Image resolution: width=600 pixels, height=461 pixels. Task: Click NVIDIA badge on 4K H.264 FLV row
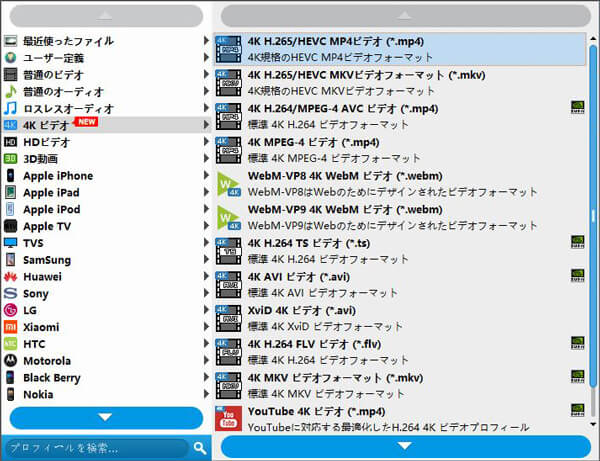(x=577, y=343)
